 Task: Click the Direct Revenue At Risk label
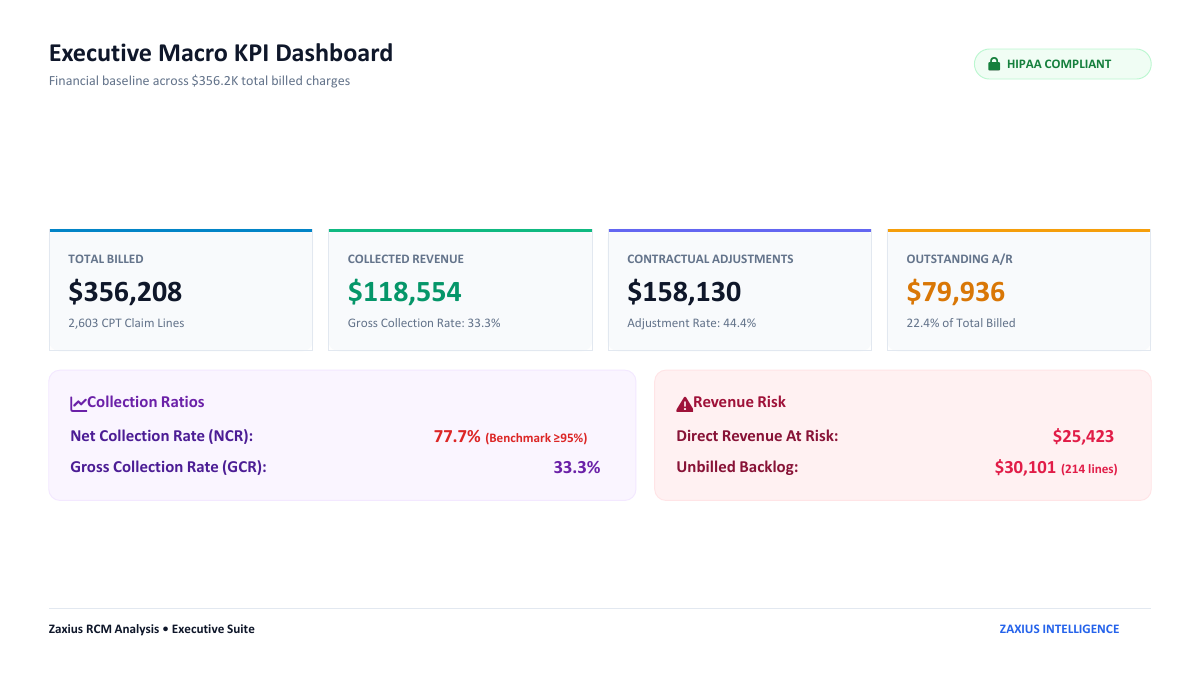pyautogui.click(x=757, y=436)
